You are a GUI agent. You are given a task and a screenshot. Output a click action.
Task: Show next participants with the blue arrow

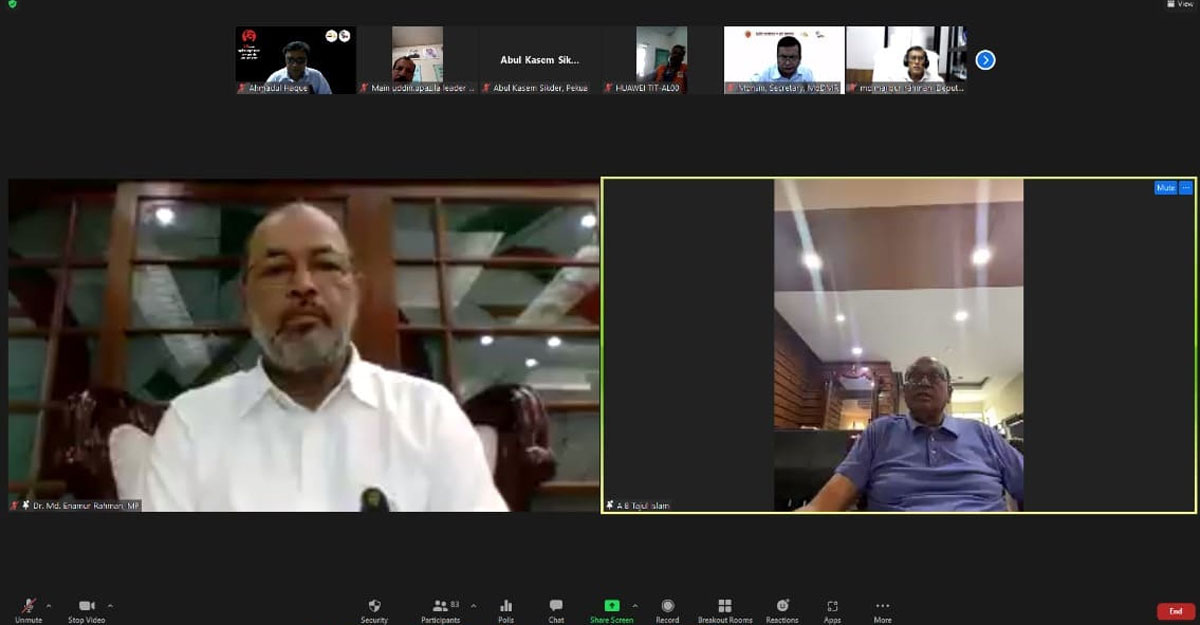(x=985, y=60)
